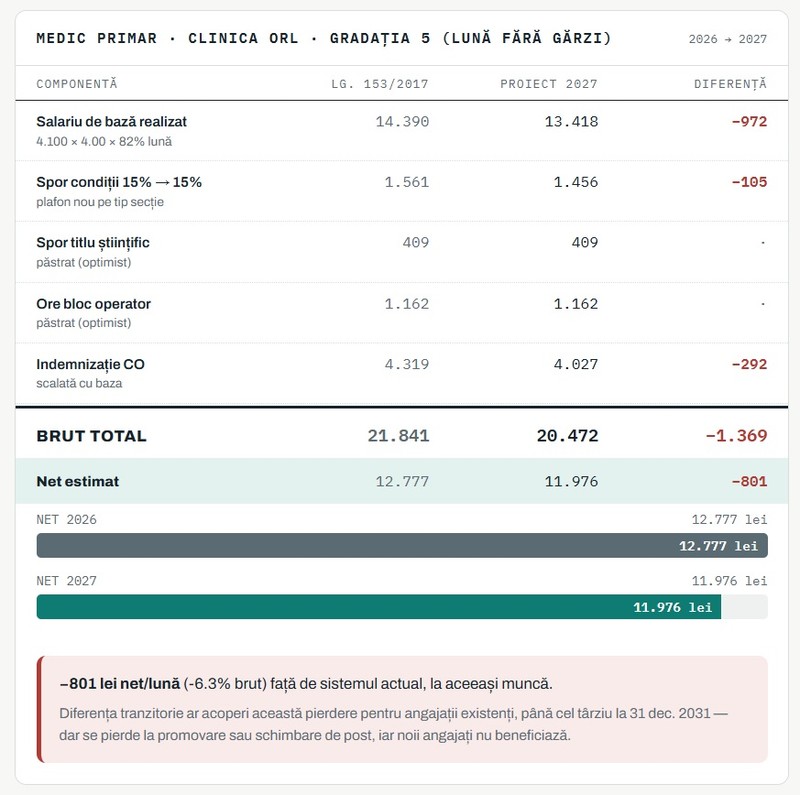Select the 'Indemnizație CO' row label
The image size is (800, 795).
(x=90, y=364)
